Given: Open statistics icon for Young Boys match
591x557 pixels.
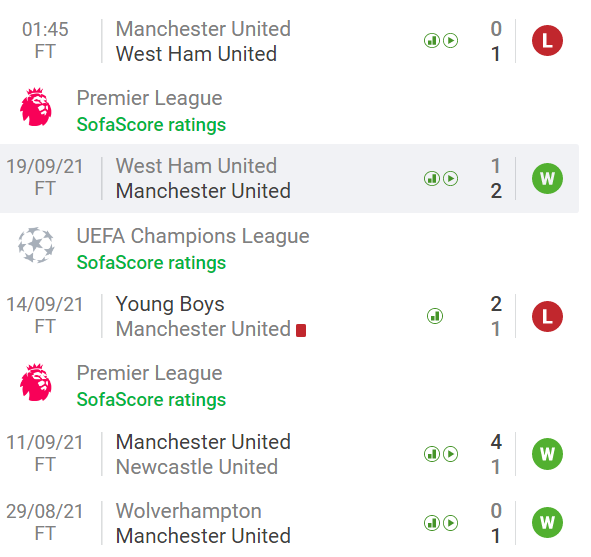Looking at the screenshot, I should coord(435,316).
